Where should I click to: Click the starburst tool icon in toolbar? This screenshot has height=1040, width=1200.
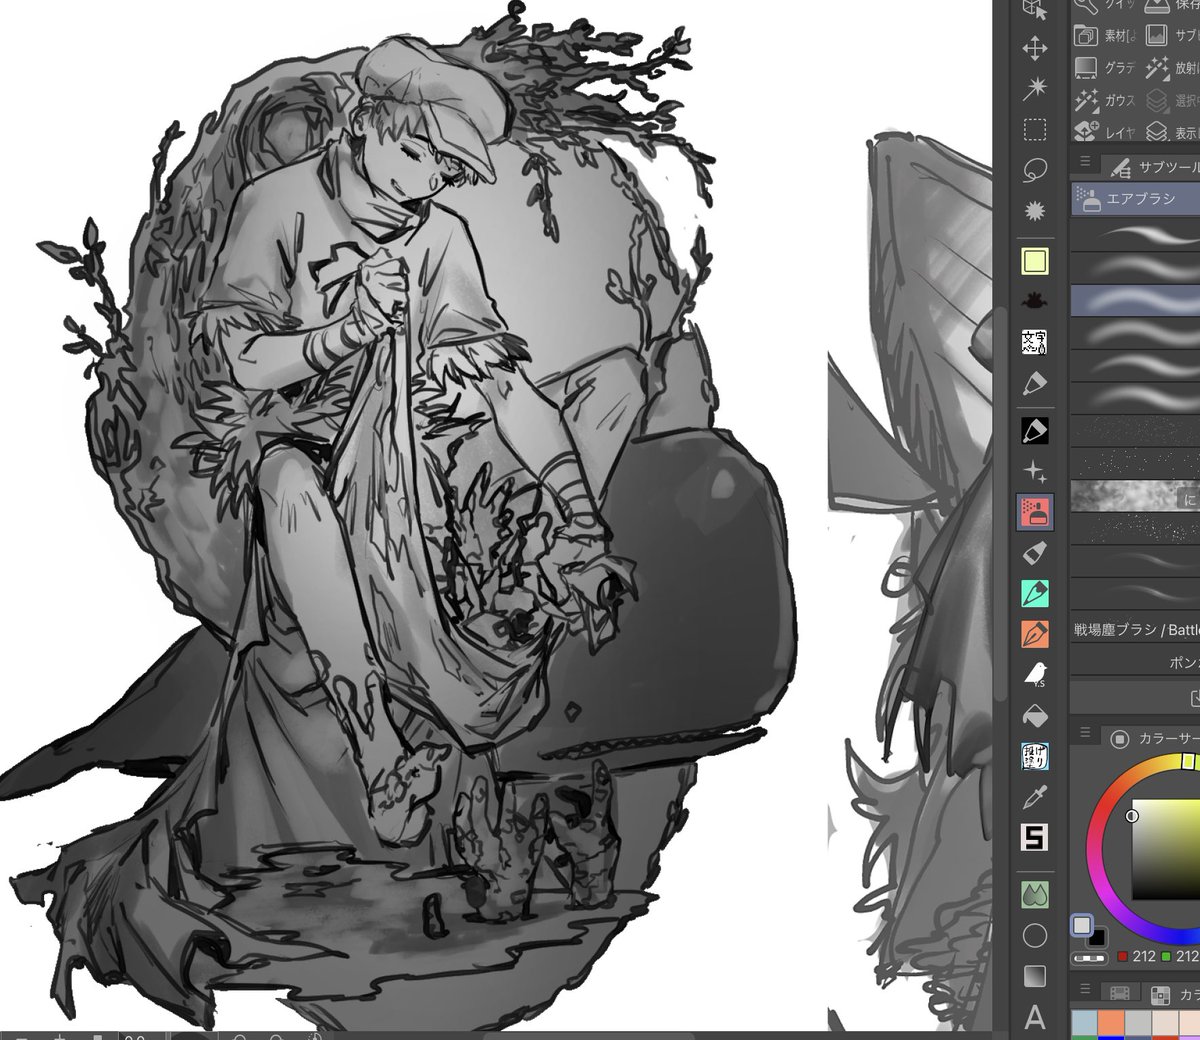pyautogui.click(x=1035, y=212)
